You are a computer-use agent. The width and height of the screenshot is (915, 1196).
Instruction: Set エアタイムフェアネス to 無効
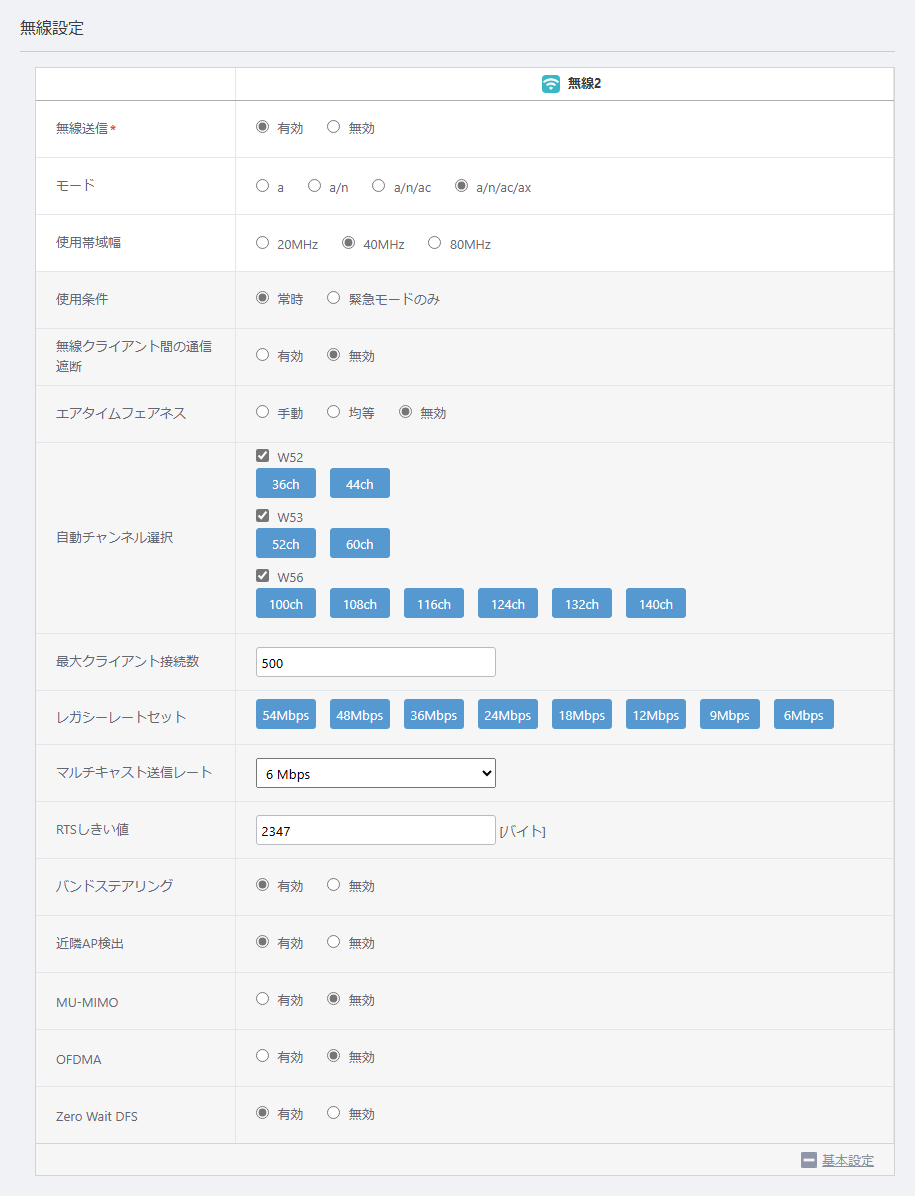406,412
